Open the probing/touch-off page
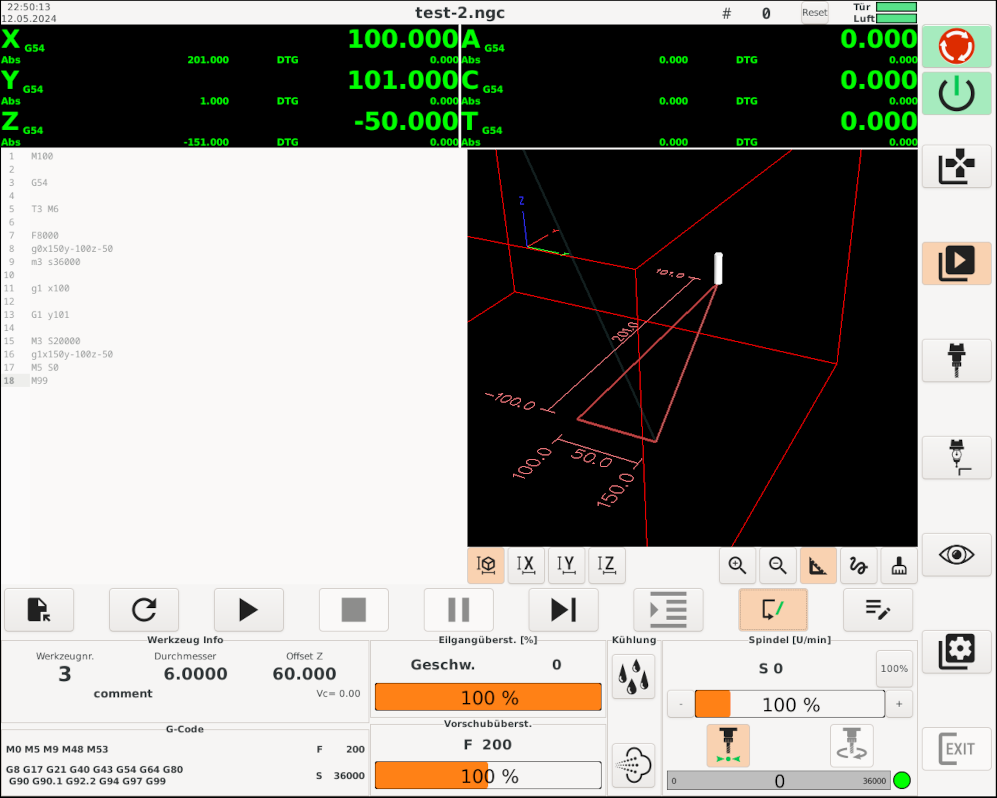Screen dimensions: 997x798 pyautogui.click(x=956, y=457)
